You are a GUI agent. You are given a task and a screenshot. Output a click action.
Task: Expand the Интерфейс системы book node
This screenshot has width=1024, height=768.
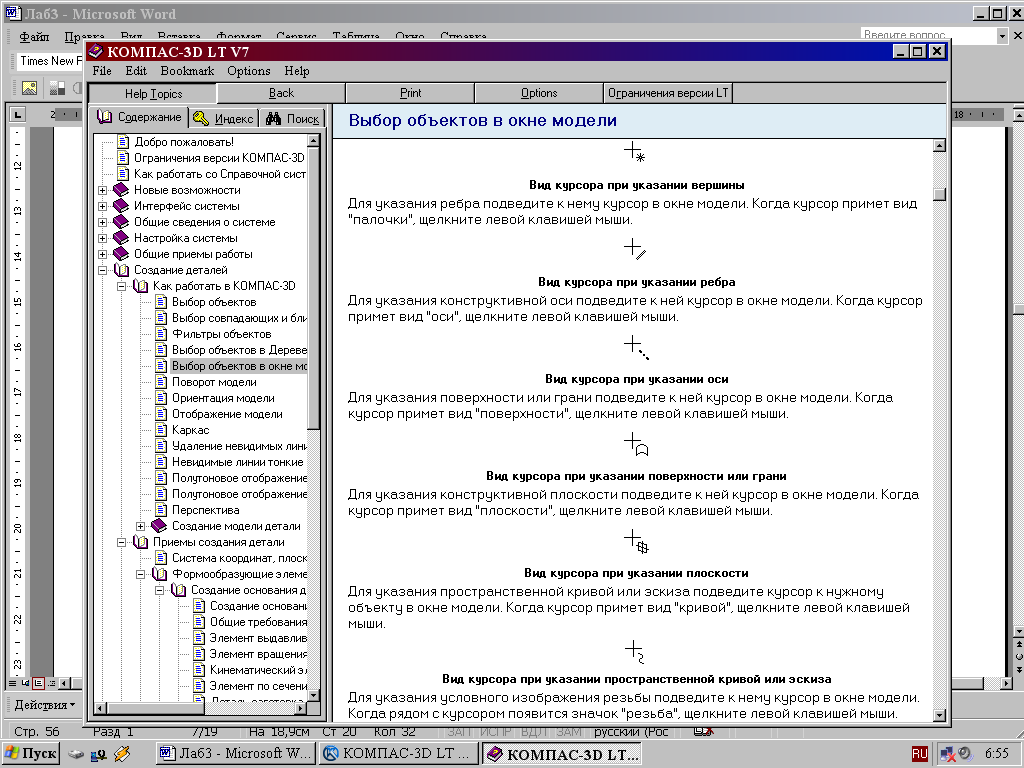(103, 206)
